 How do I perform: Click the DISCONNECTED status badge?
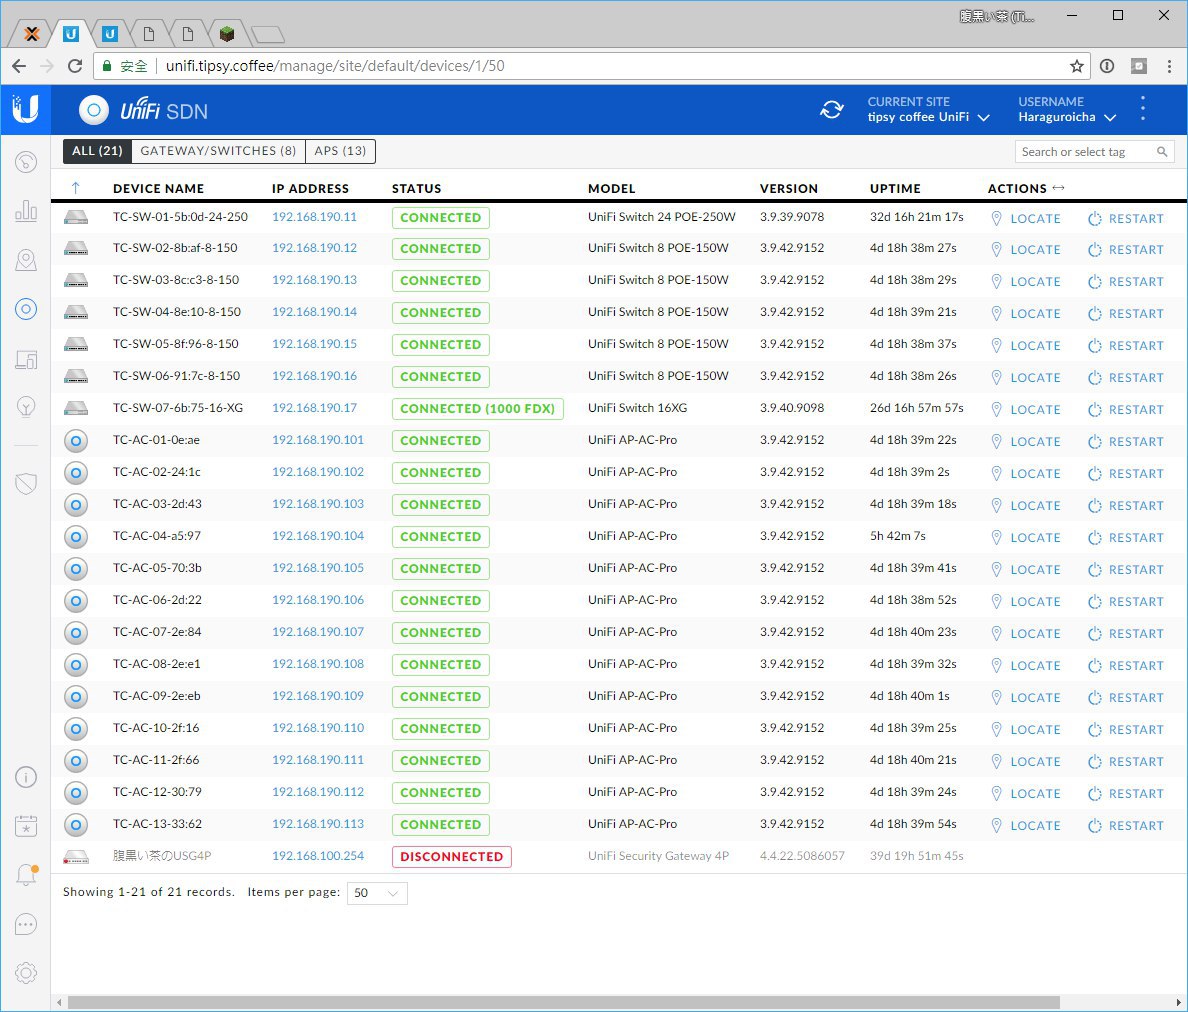(x=452, y=857)
